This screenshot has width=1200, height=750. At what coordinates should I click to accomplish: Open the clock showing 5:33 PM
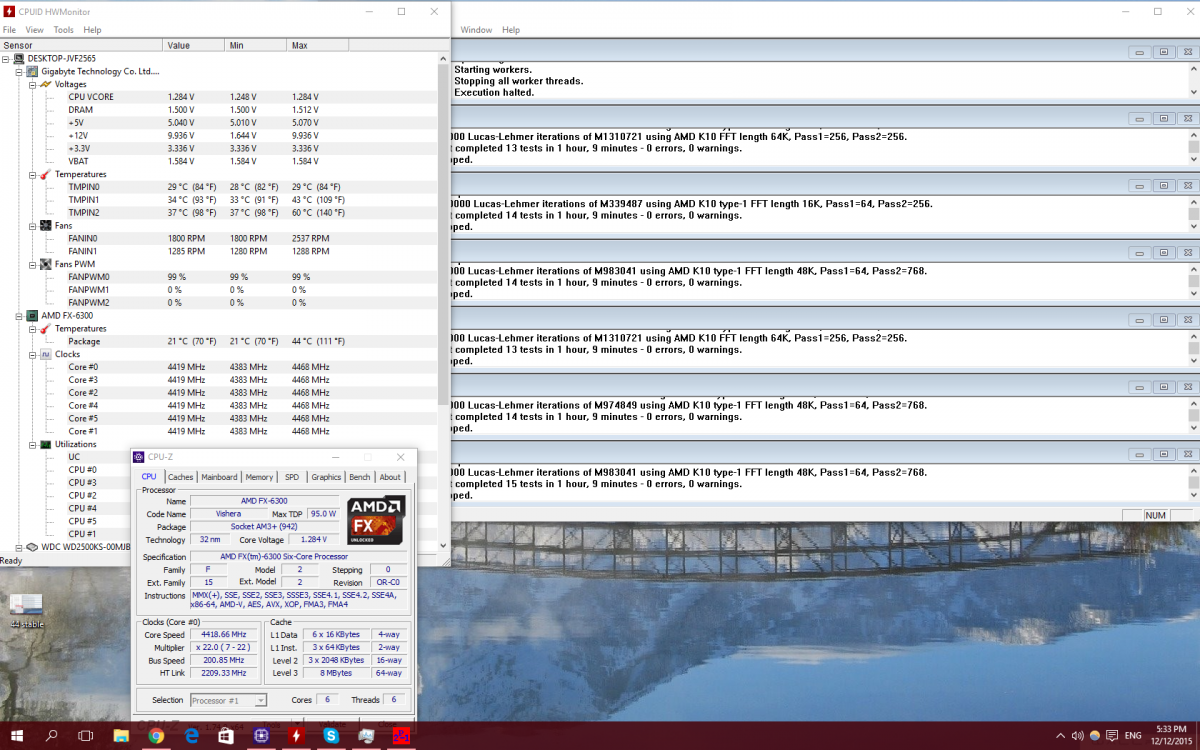(x=1170, y=736)
